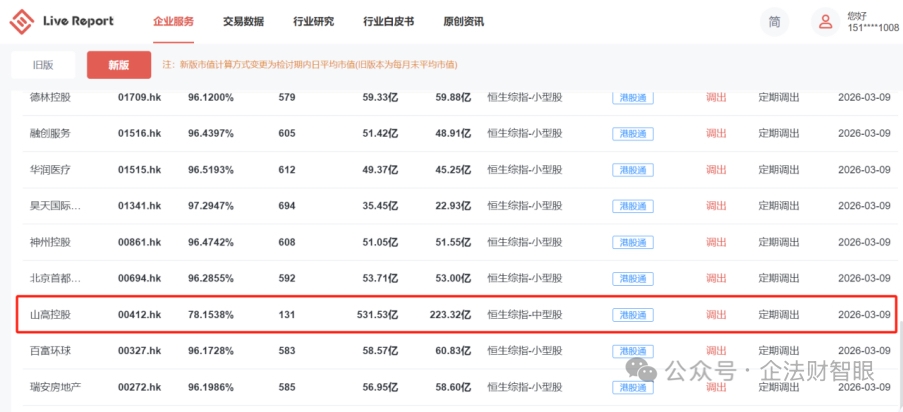Viewport: 903px width, 412px height.
Task: Select company name 北京首都
Action: [x=55, y=278]
